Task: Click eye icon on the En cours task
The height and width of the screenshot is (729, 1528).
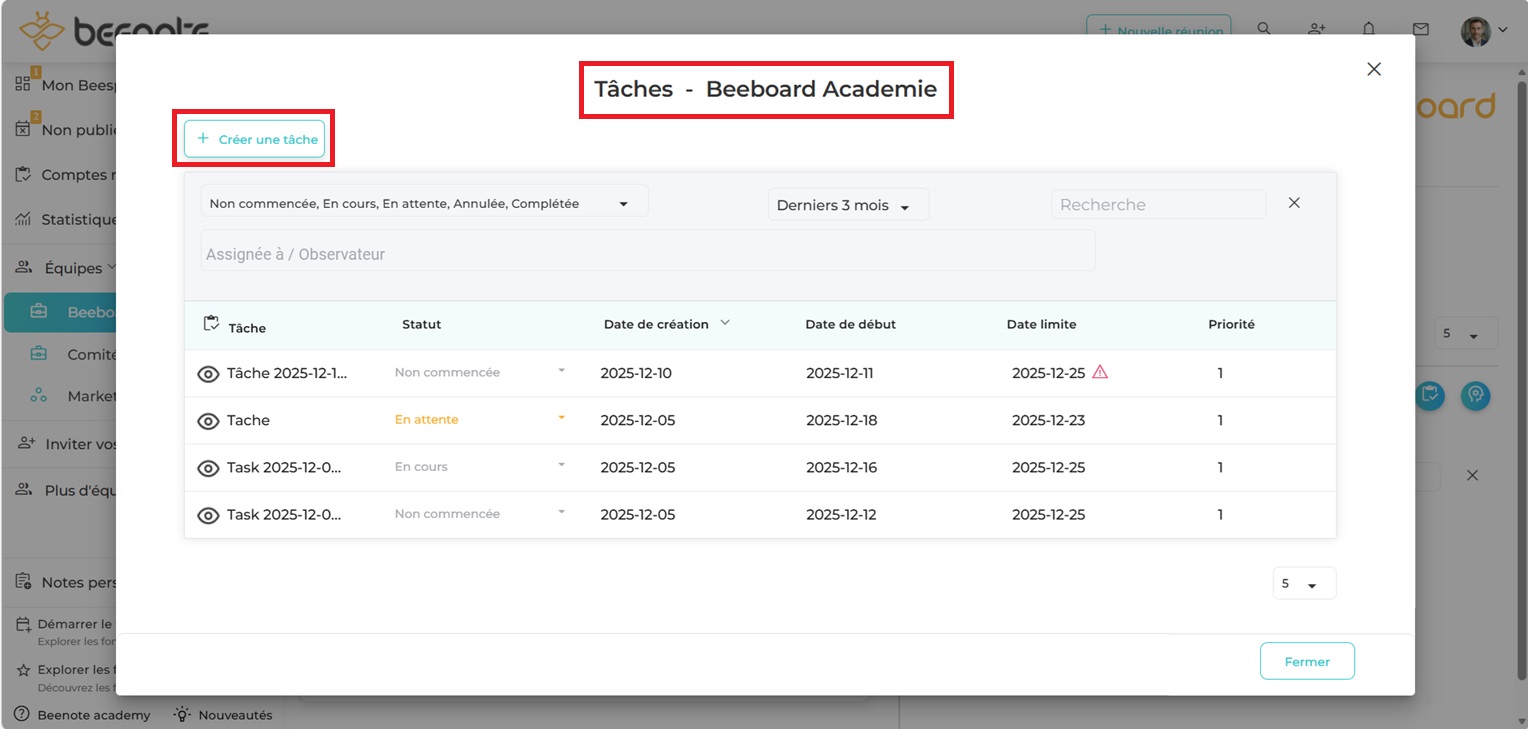Action: click(208, 468)
